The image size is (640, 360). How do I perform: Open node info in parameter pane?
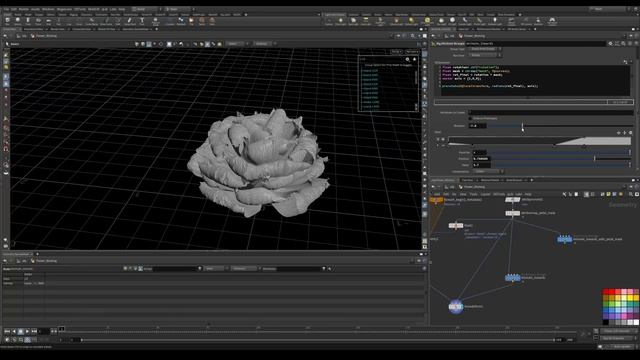tap(630, 43)
